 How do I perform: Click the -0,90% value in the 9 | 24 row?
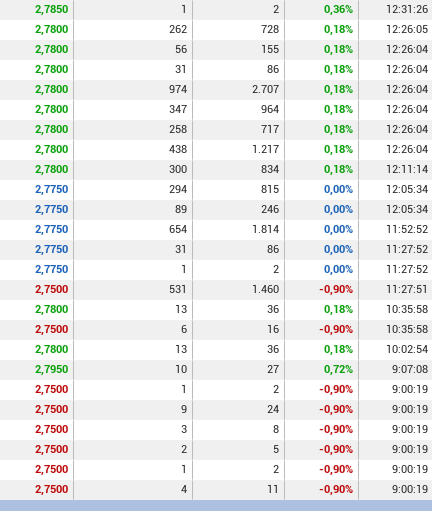pyautogui.click(x=336, y=409)
